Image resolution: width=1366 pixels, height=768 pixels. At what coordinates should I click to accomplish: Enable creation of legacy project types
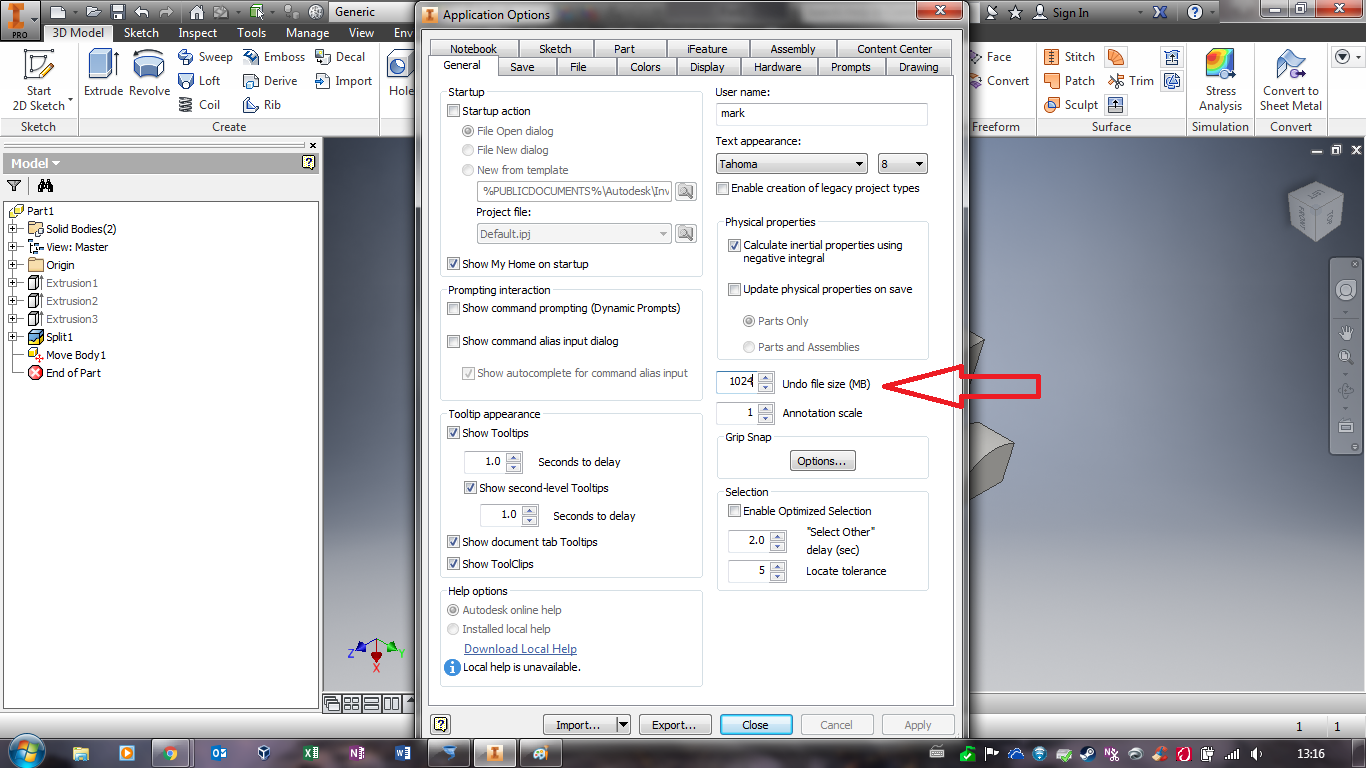[723, 188]
